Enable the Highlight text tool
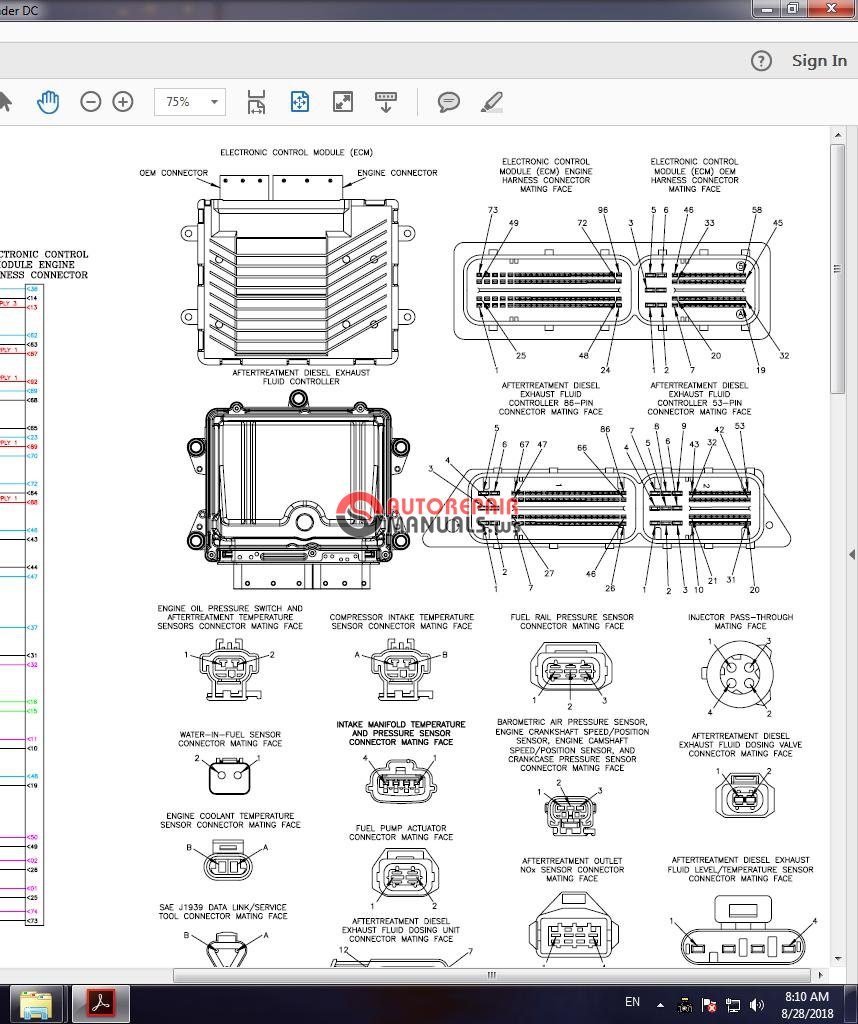This screenshot has width=858, height=1024. click(x=491, y=101)
